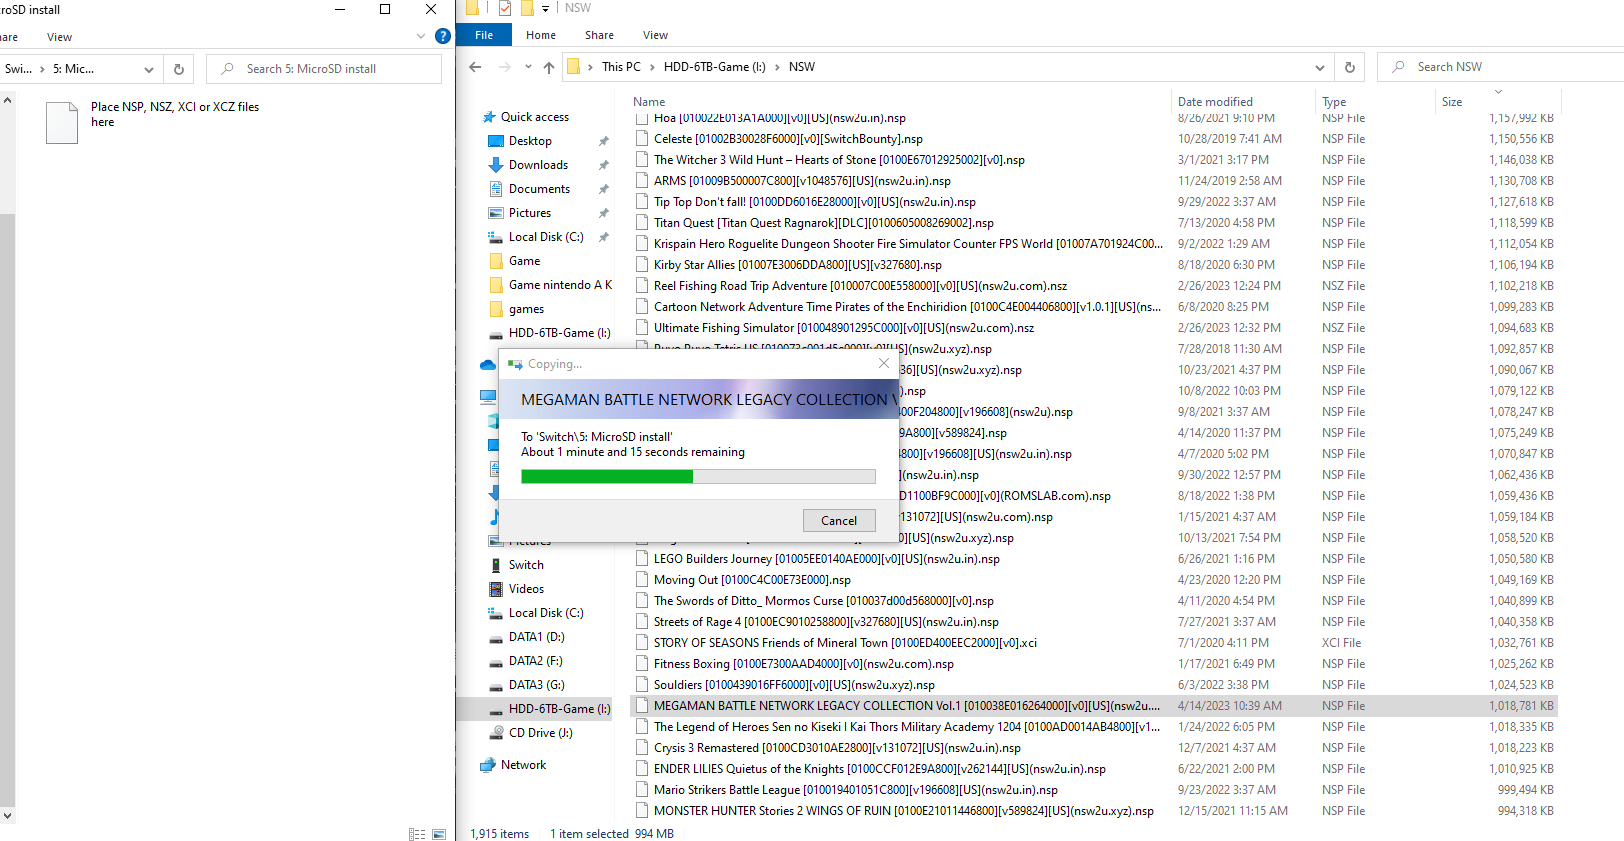Image resolution: width=1624 pixels, height=841 pixels.
Task: Go up one folder level arrow
Action: click(x=549, y=67)
